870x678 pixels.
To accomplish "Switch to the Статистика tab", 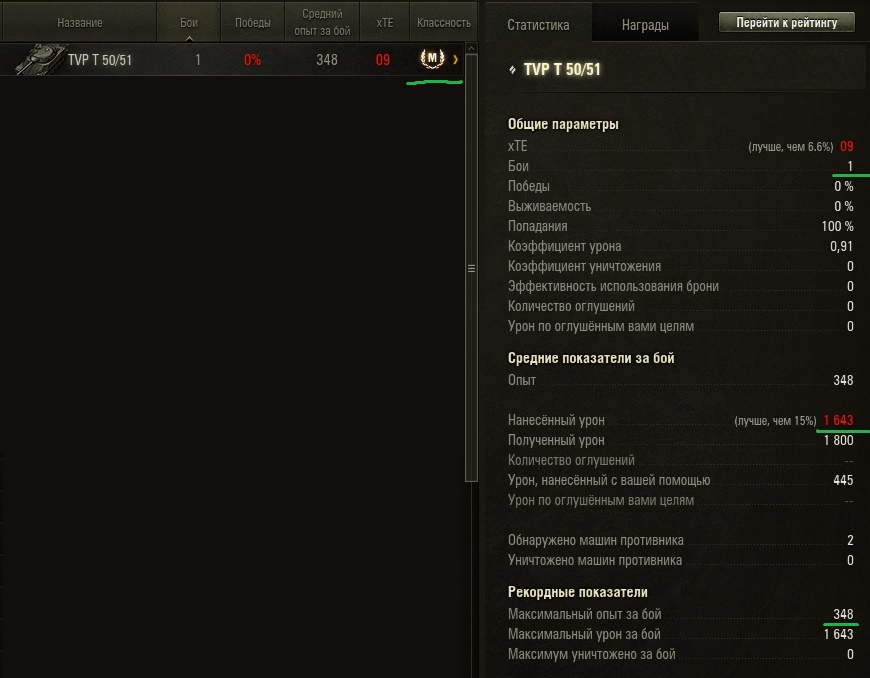I will [x=538, y=25].
